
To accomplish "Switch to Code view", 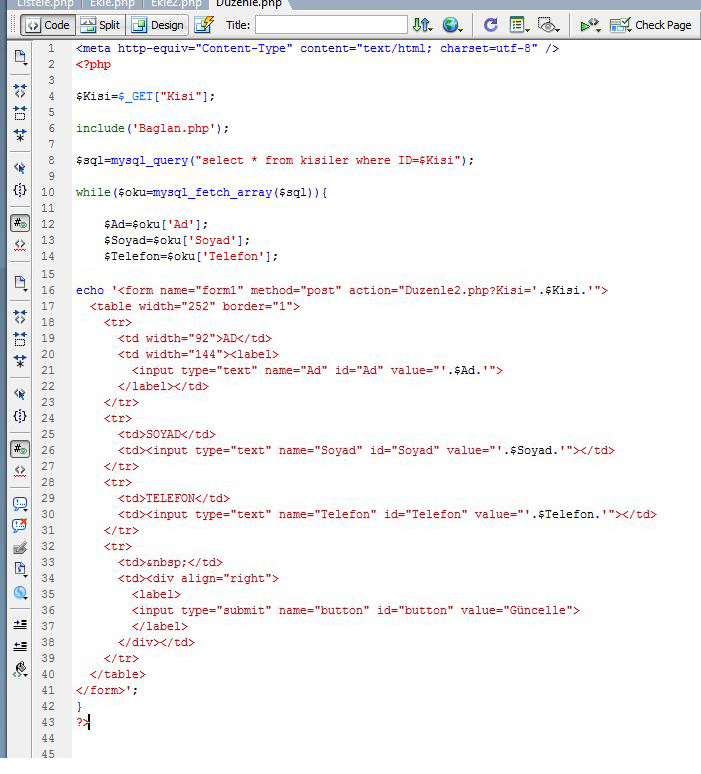I will coord(48,25).
